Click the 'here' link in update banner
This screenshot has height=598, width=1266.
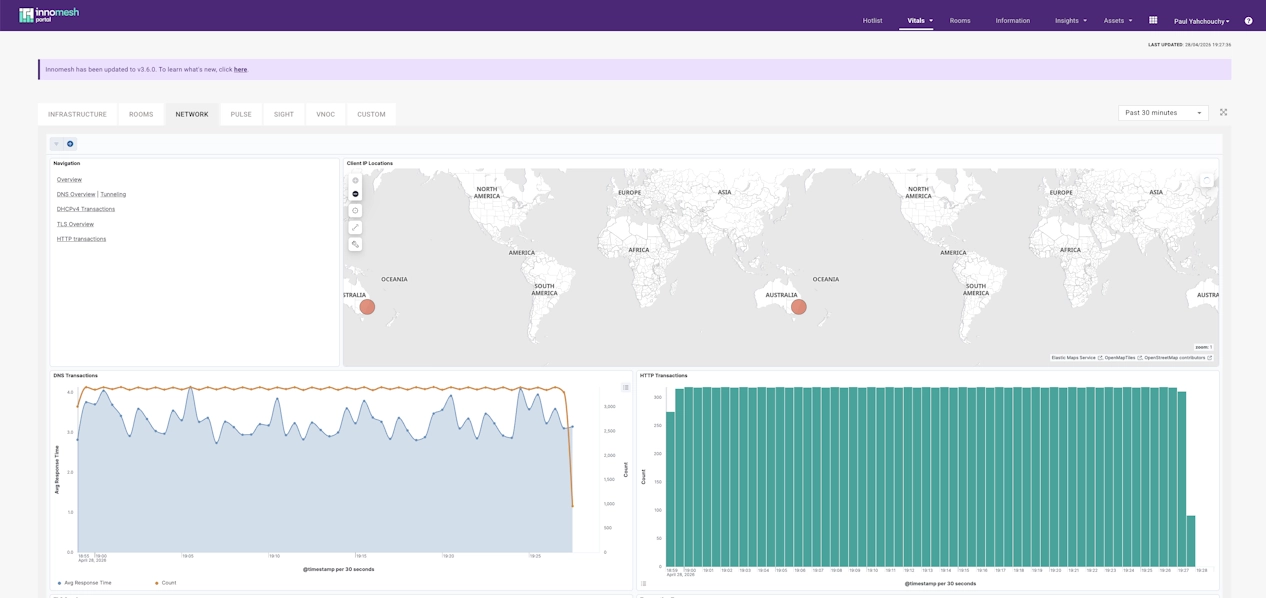click(241, 70)
